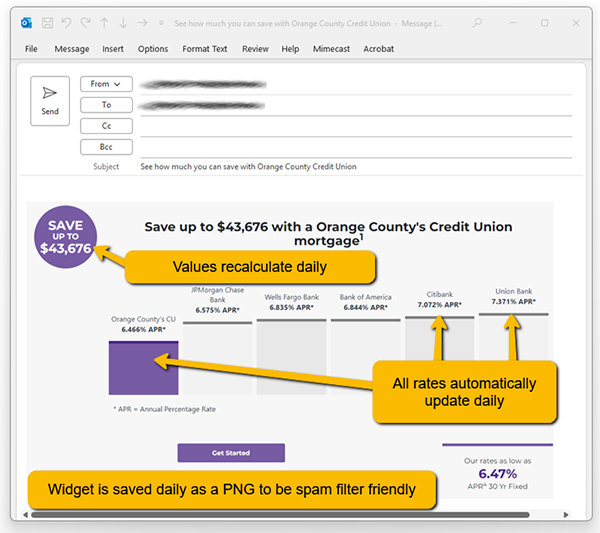Image resolution: width=600 pixels, height=533 pixels.
Task: Go to previous item up arrow
Action: 104,22
